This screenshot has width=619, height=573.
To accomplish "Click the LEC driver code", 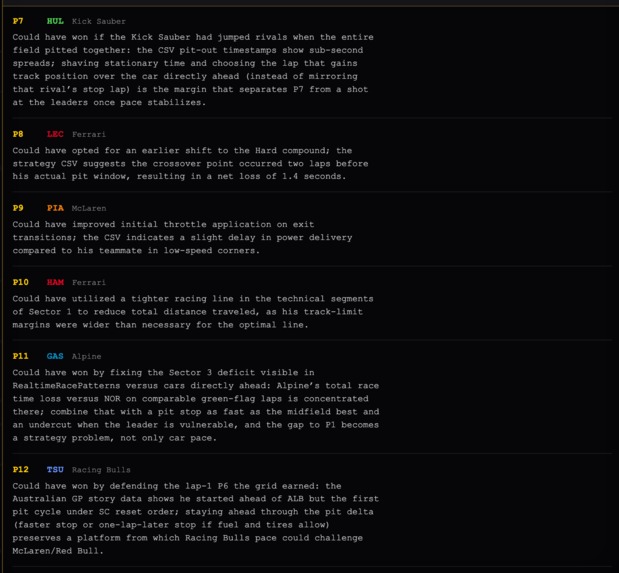I will (x=55, y=134).
